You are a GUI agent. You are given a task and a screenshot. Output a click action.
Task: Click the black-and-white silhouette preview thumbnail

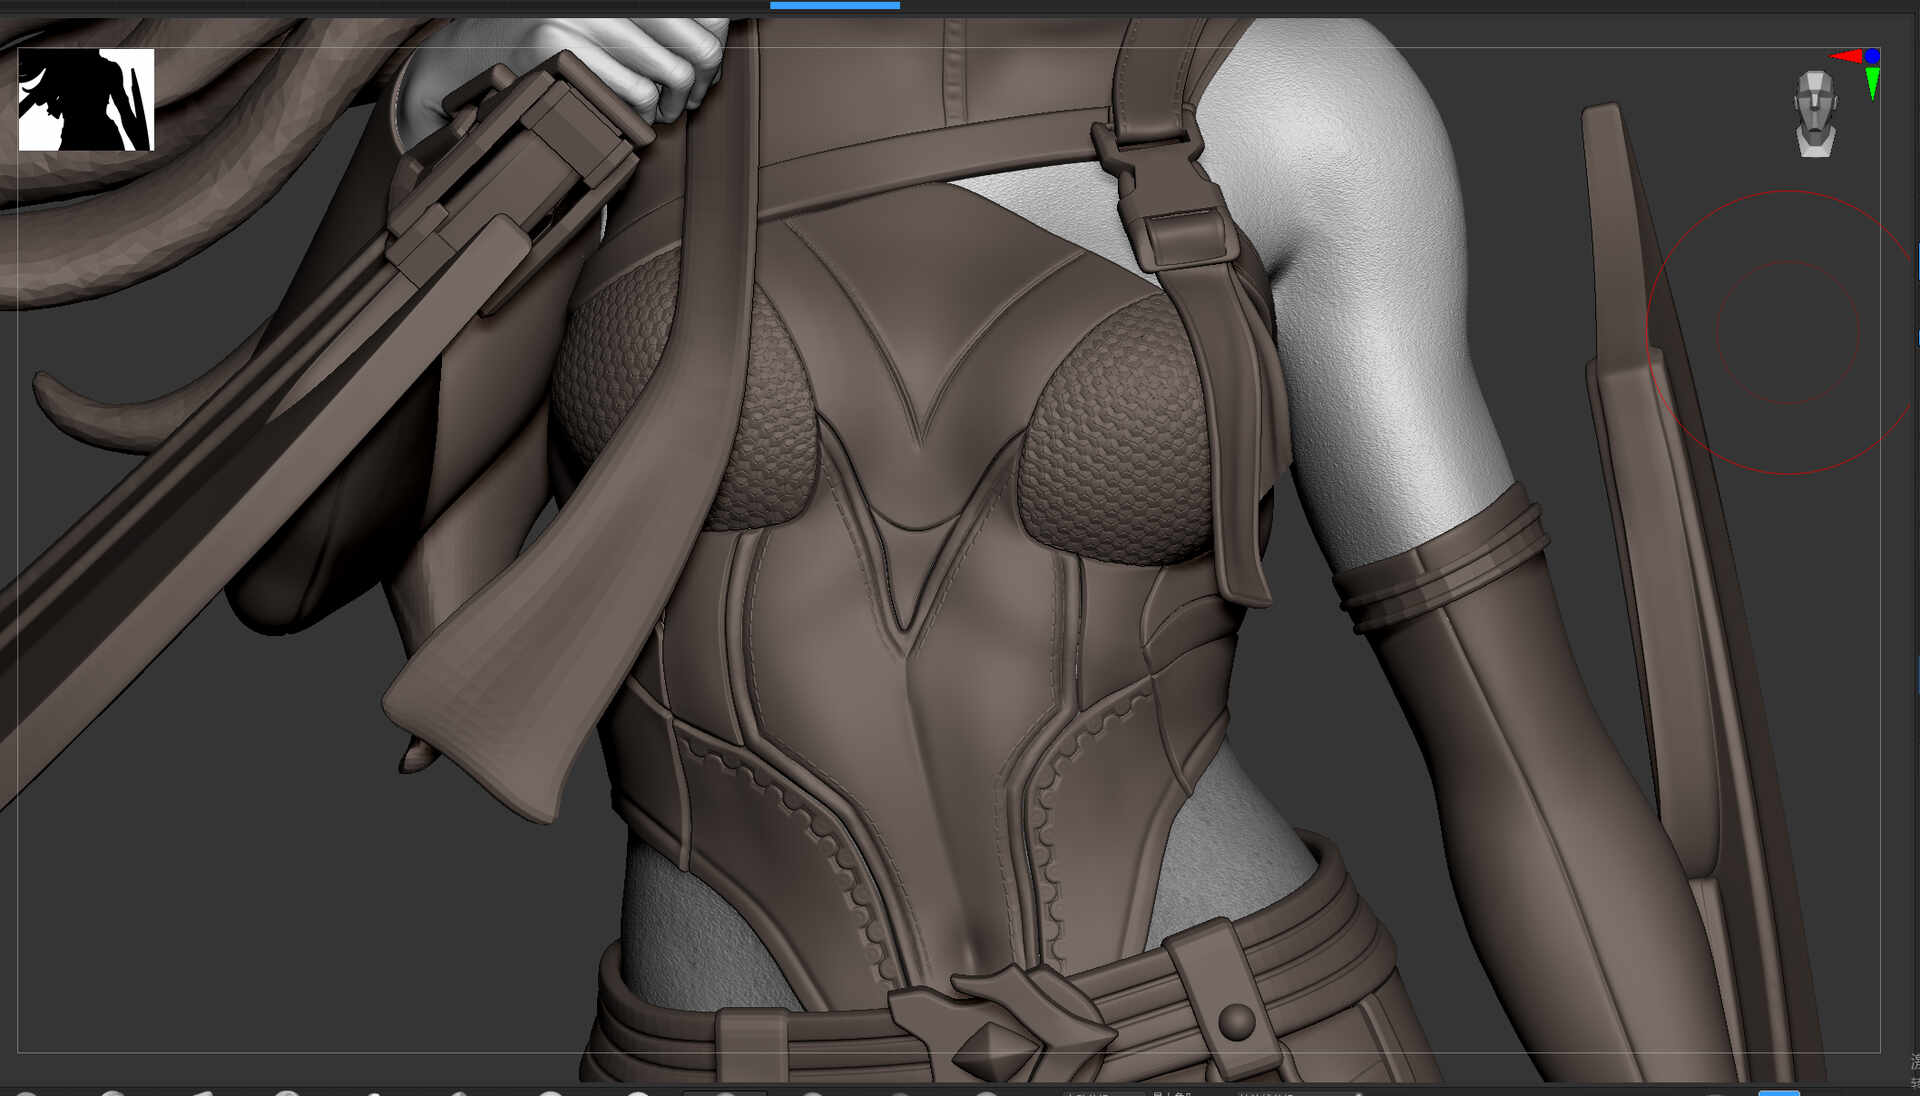tap(86, 99)
